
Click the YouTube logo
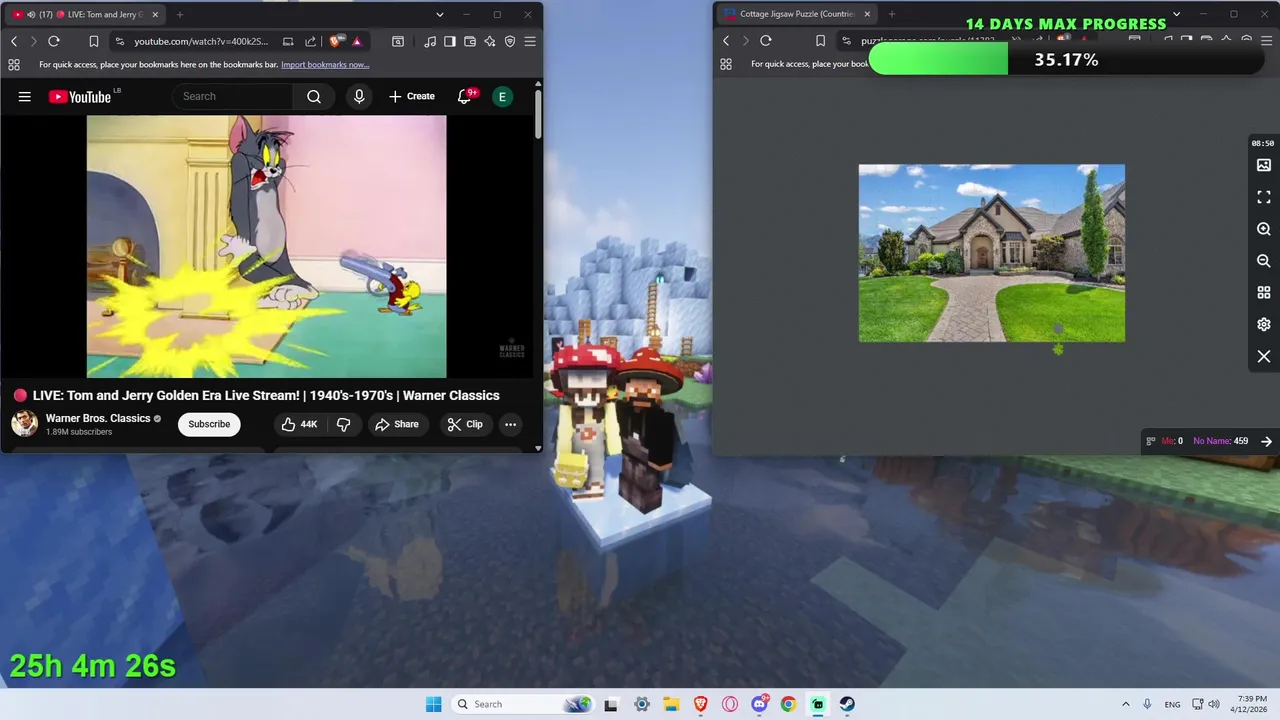click(80, 97)
